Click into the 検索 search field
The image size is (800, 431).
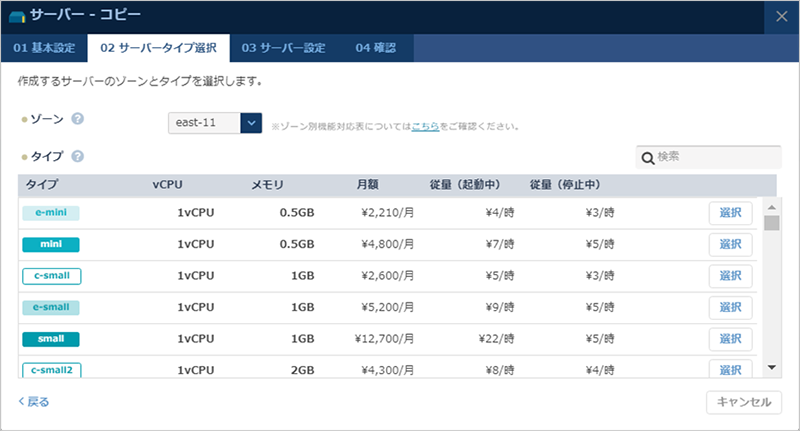pyautogui.click(x=715, y=158)
